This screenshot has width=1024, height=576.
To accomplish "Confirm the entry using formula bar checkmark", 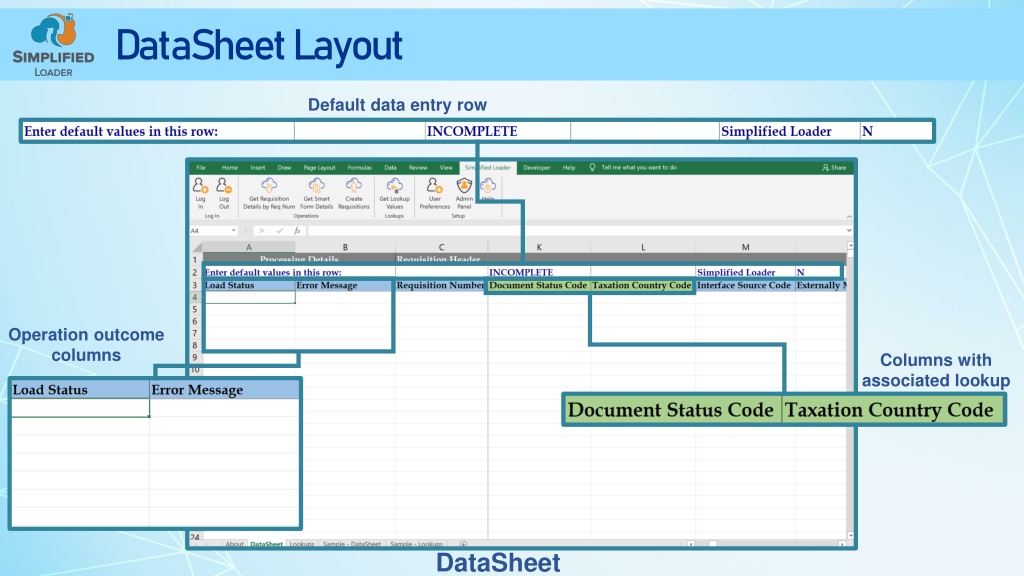I will click(x=280, y=231).
